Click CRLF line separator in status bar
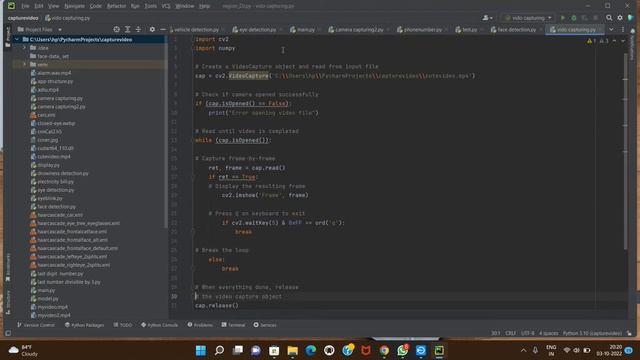Screen dimensions: 640x360 tap(510, 333)
